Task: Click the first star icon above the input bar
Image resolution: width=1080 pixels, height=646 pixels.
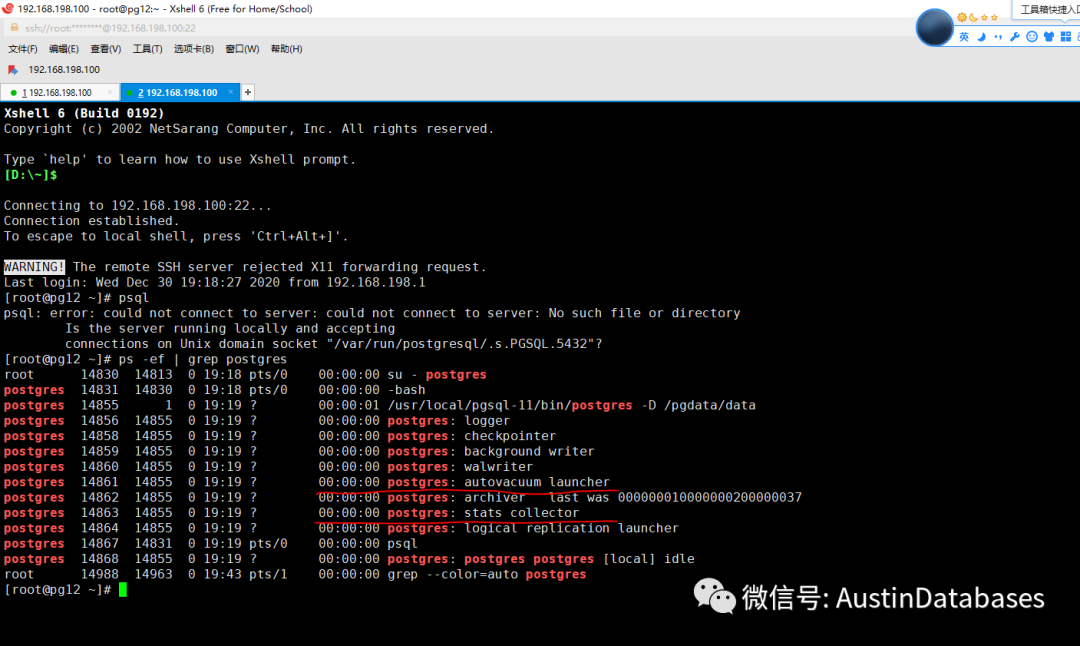Action: click(x=984, y=18)
